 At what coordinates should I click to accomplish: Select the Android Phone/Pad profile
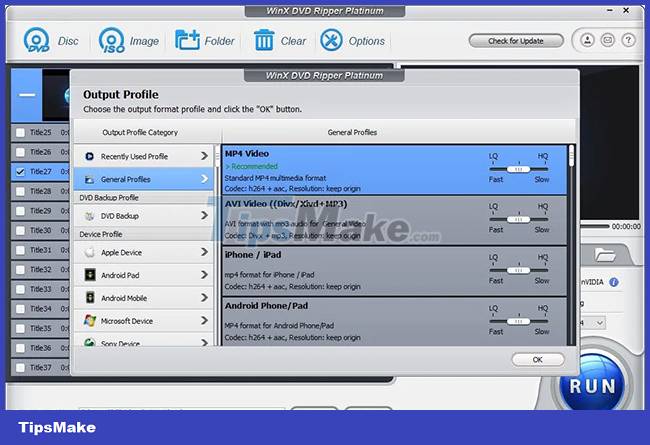[395, 321]
